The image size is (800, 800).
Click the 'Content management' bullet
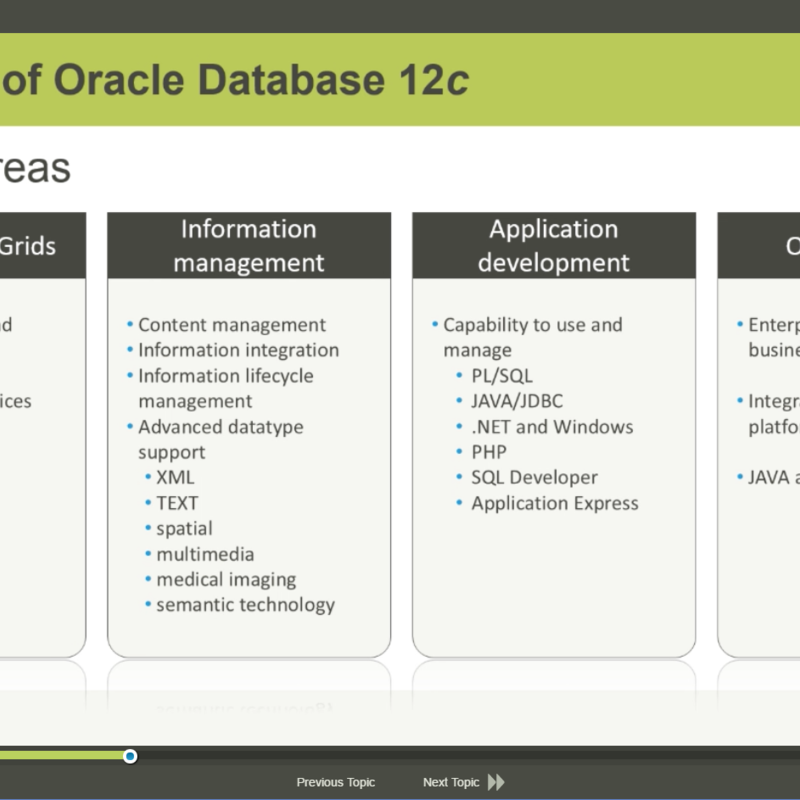pos(232,325)
